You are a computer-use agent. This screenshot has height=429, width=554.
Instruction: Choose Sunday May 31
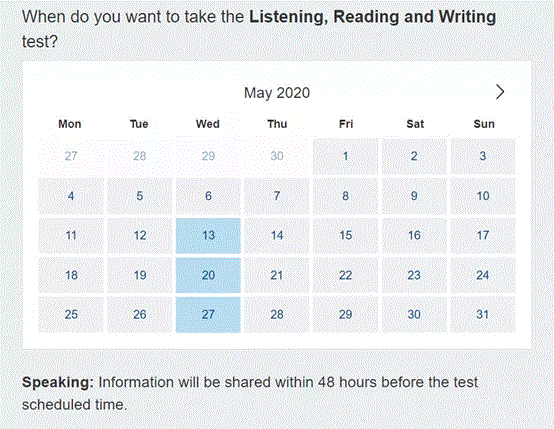coord(483,315)
